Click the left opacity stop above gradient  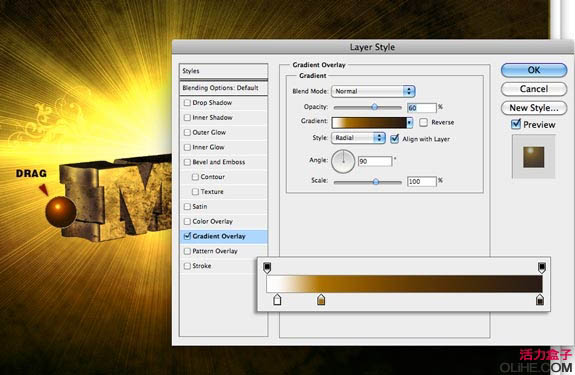267,267
